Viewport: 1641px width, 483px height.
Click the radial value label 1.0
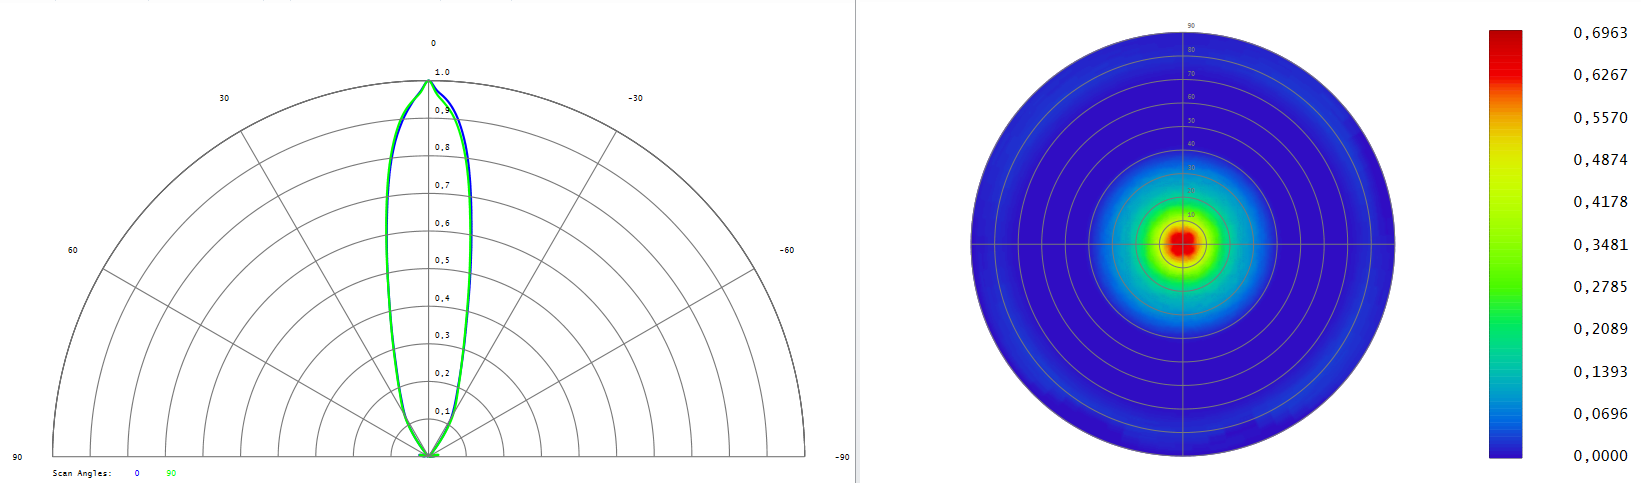pyautogui.click(x=442, y=72)
